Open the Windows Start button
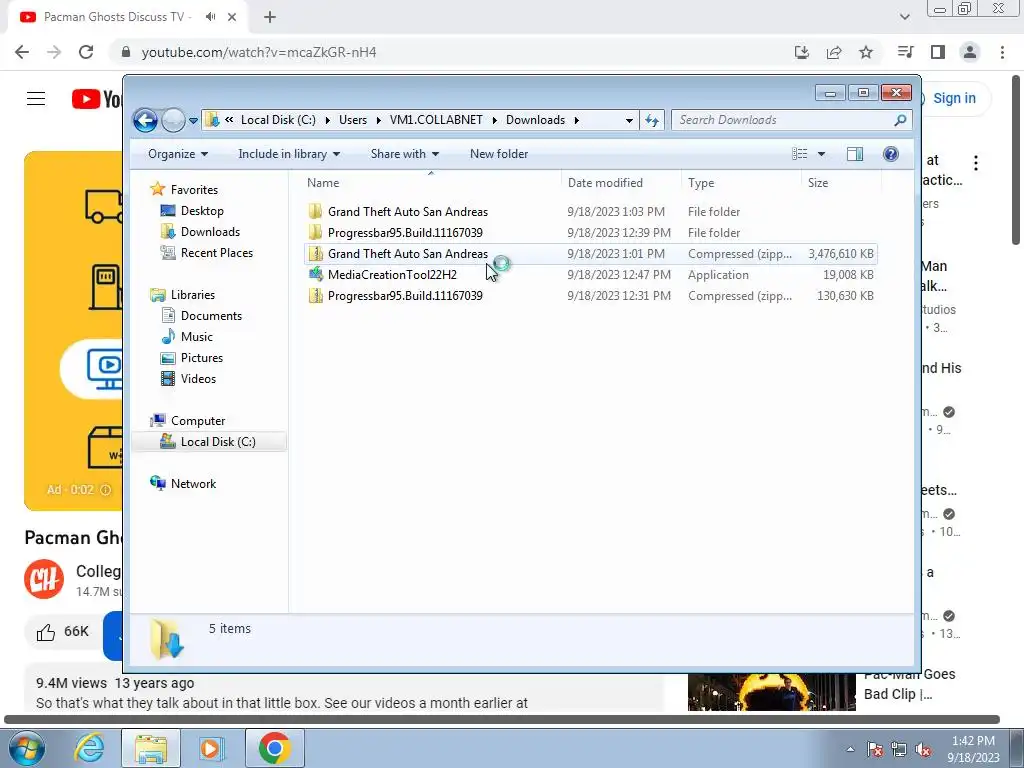The image size is (1024, 768). 27,748
